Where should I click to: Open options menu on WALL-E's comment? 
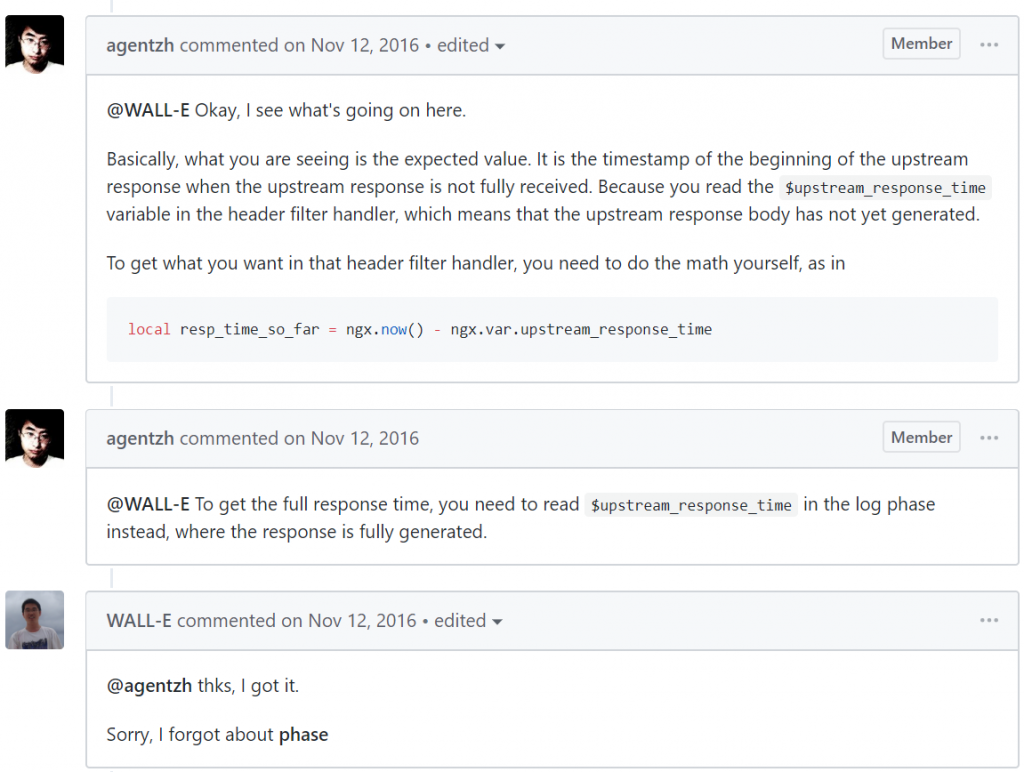pyautogui.click(x=989, y=620)
